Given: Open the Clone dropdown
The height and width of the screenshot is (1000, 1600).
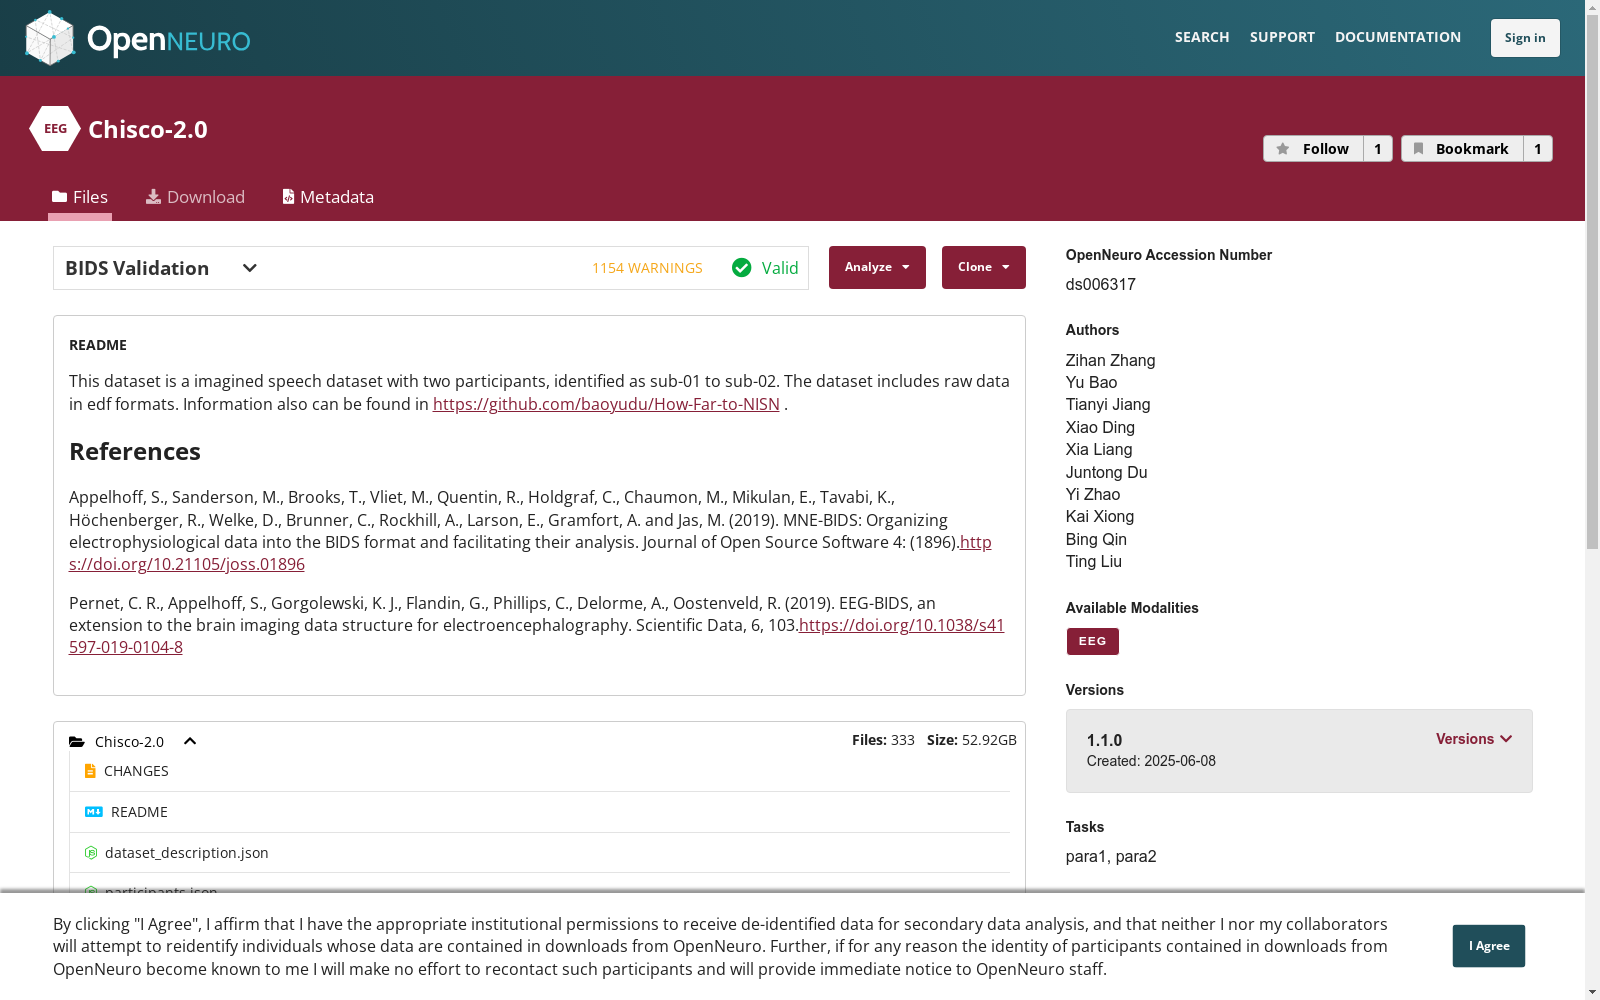Looking at the screenshot, I should [984, 267].
